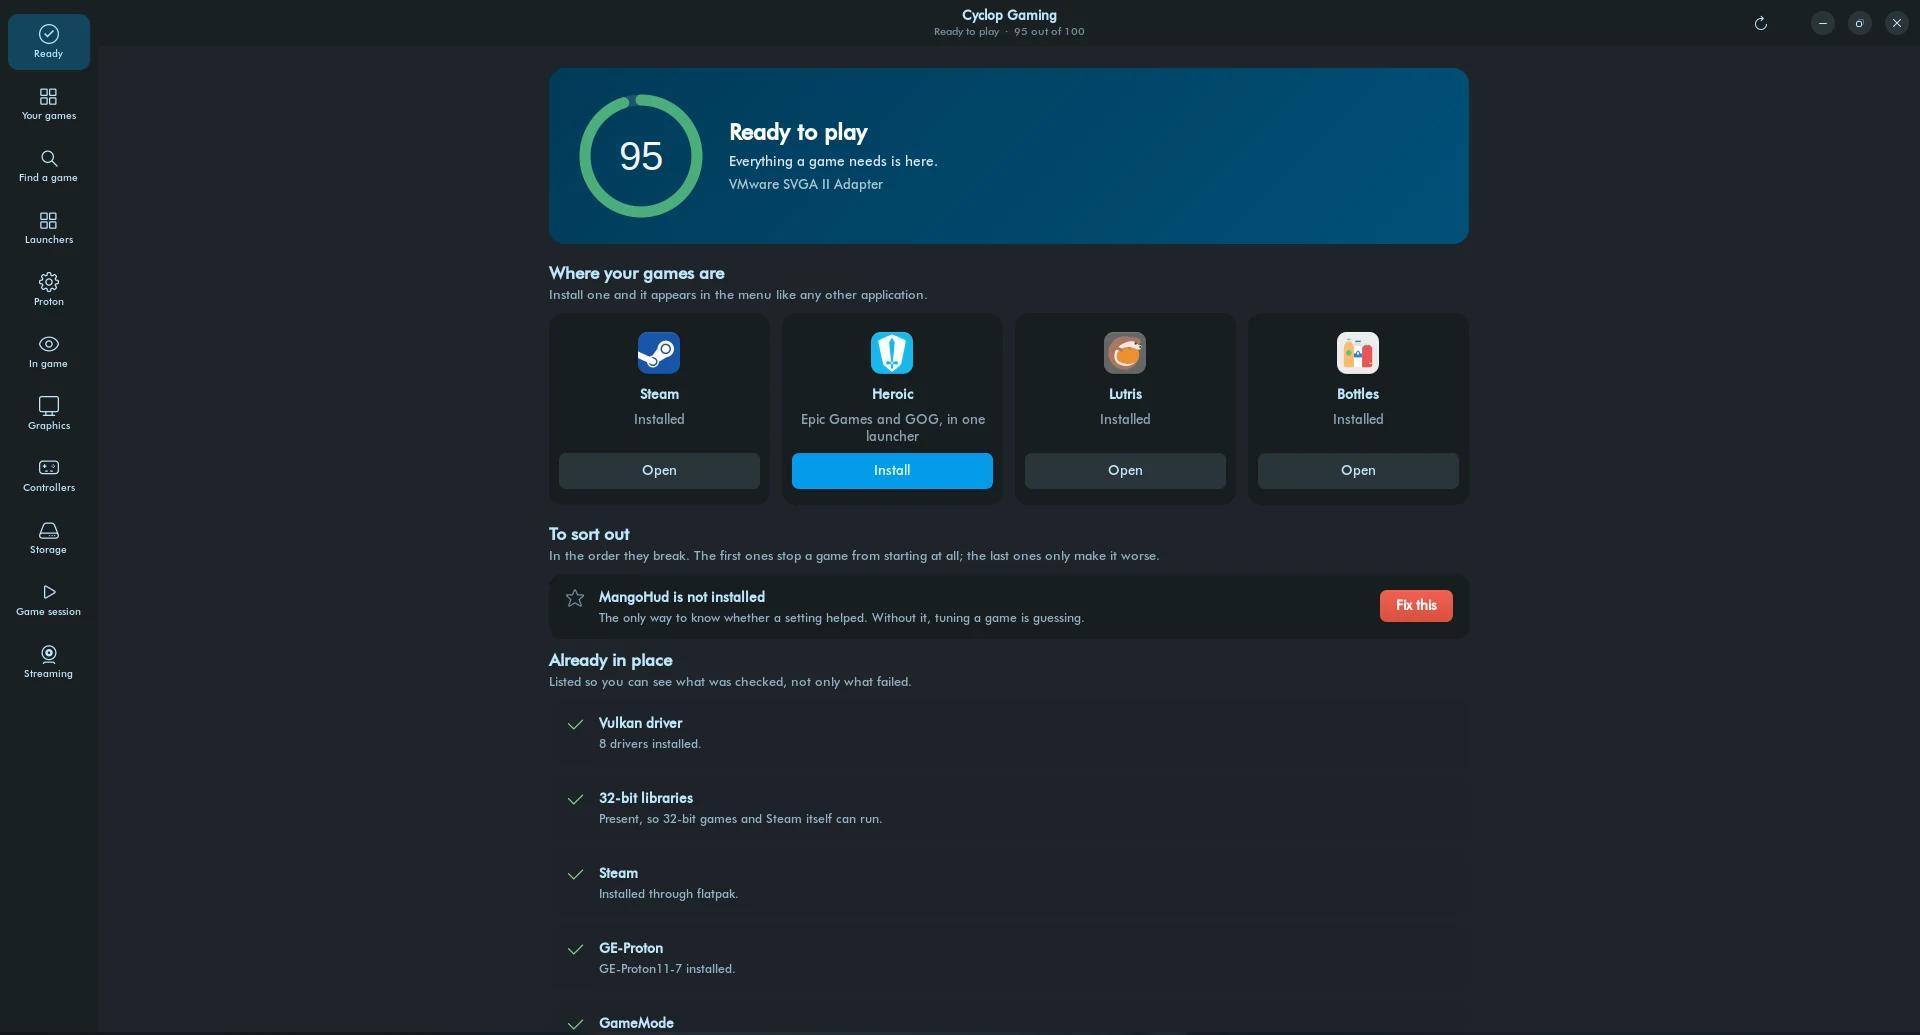
Task: Minimize the Cyclop Gaming window
Action: click(1823, 23)
